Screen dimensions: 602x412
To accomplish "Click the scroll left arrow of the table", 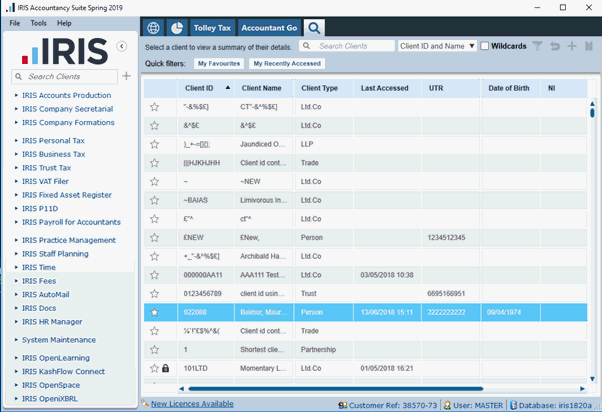I will click(x=181, y=389).
